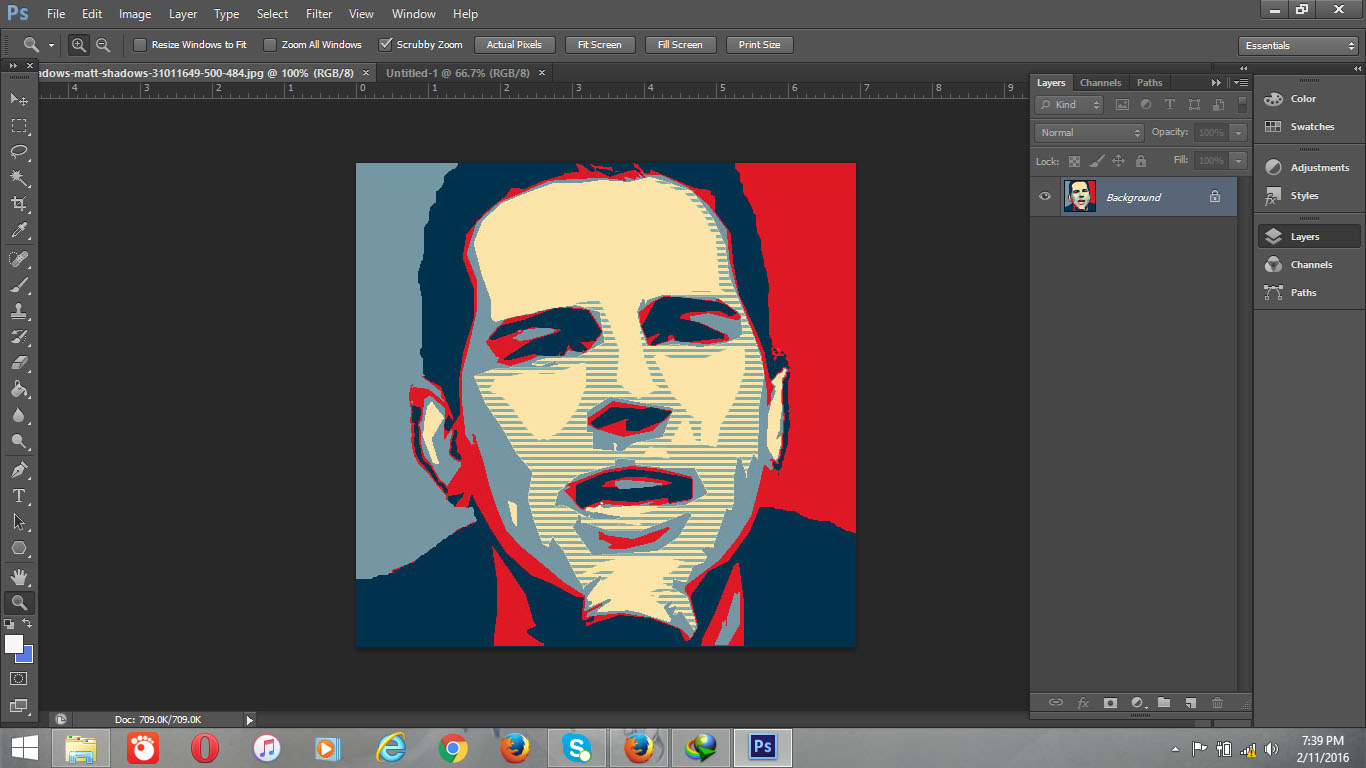Select the Blur tool
Screen dimensions: 1366x768
pyautogui.click(x=19, y=415)
